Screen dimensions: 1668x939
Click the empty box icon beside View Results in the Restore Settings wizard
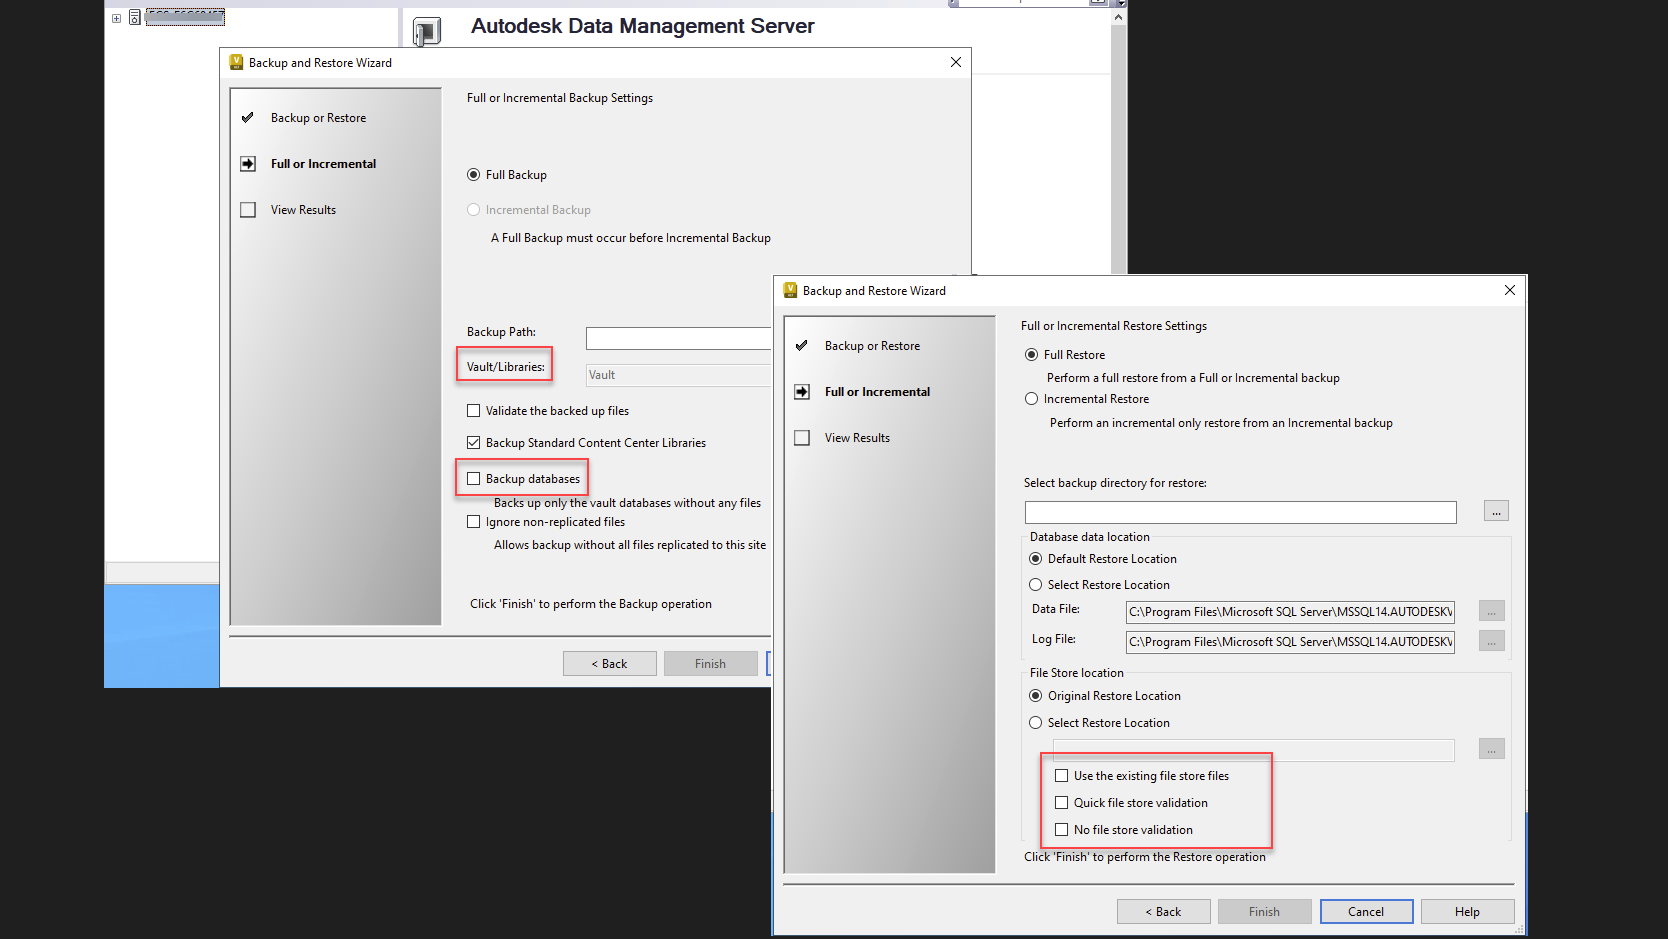802,438
